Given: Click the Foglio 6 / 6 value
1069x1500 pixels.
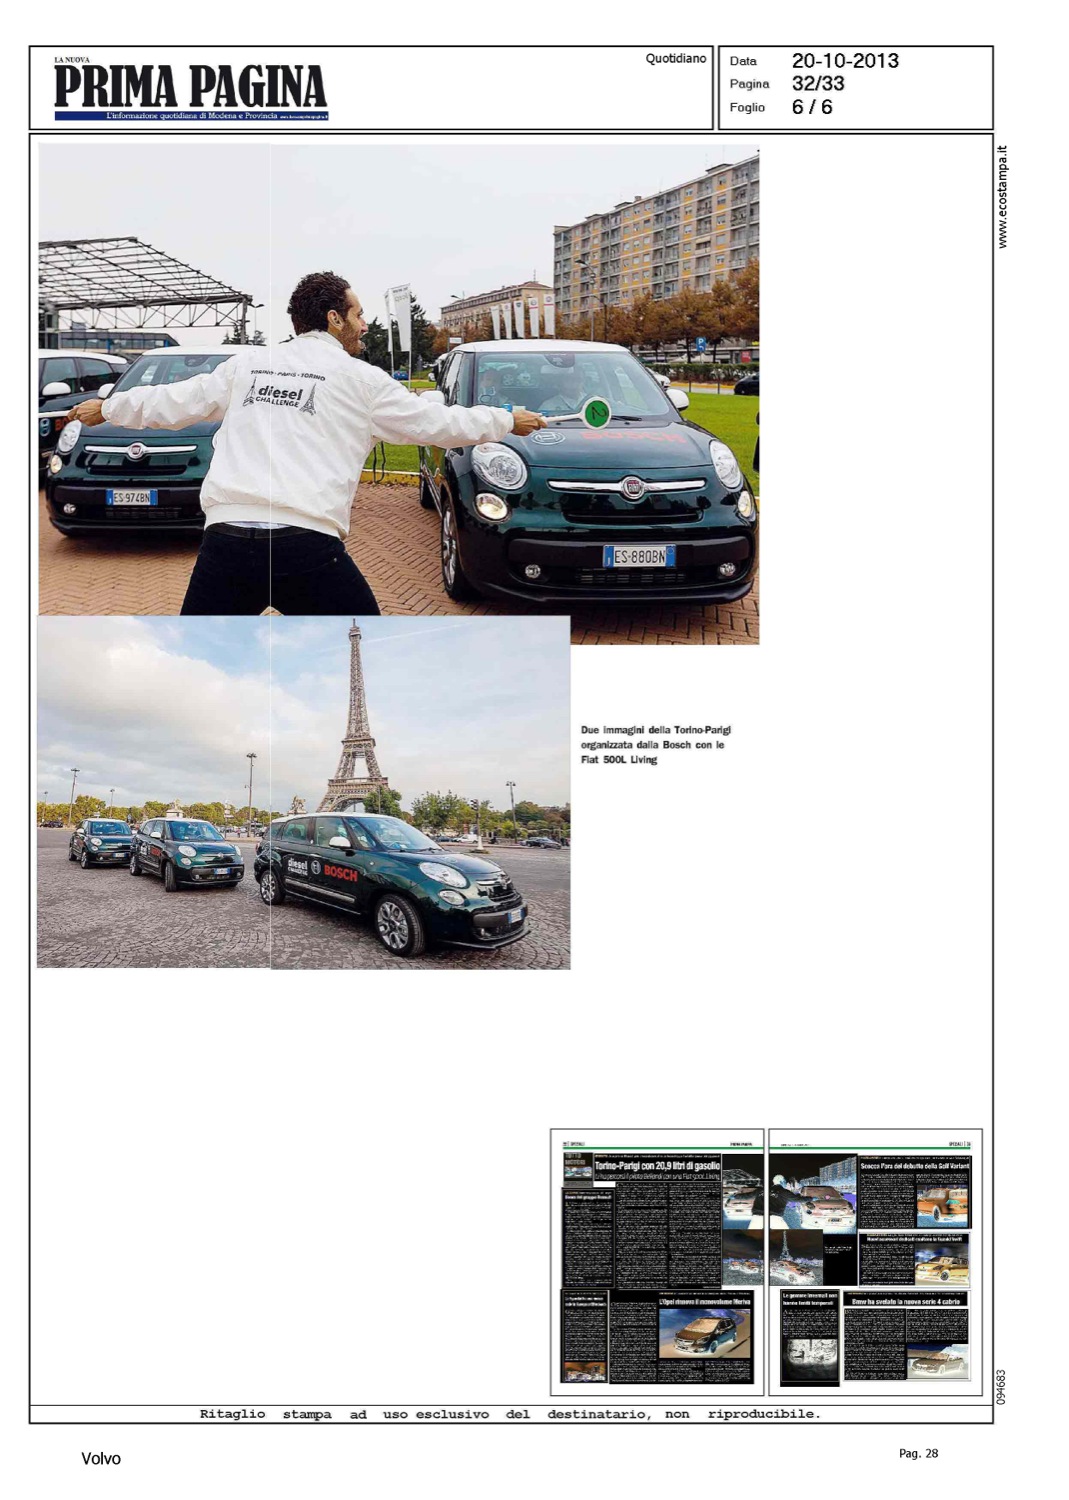Looking at the screenshot, I should (x=811, y=107).
